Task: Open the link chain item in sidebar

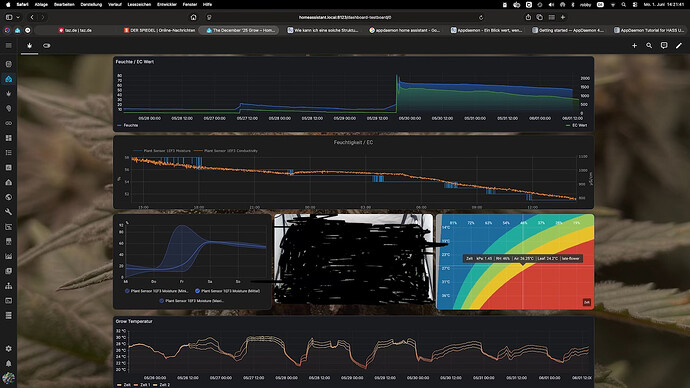Action: click(8, 123)
